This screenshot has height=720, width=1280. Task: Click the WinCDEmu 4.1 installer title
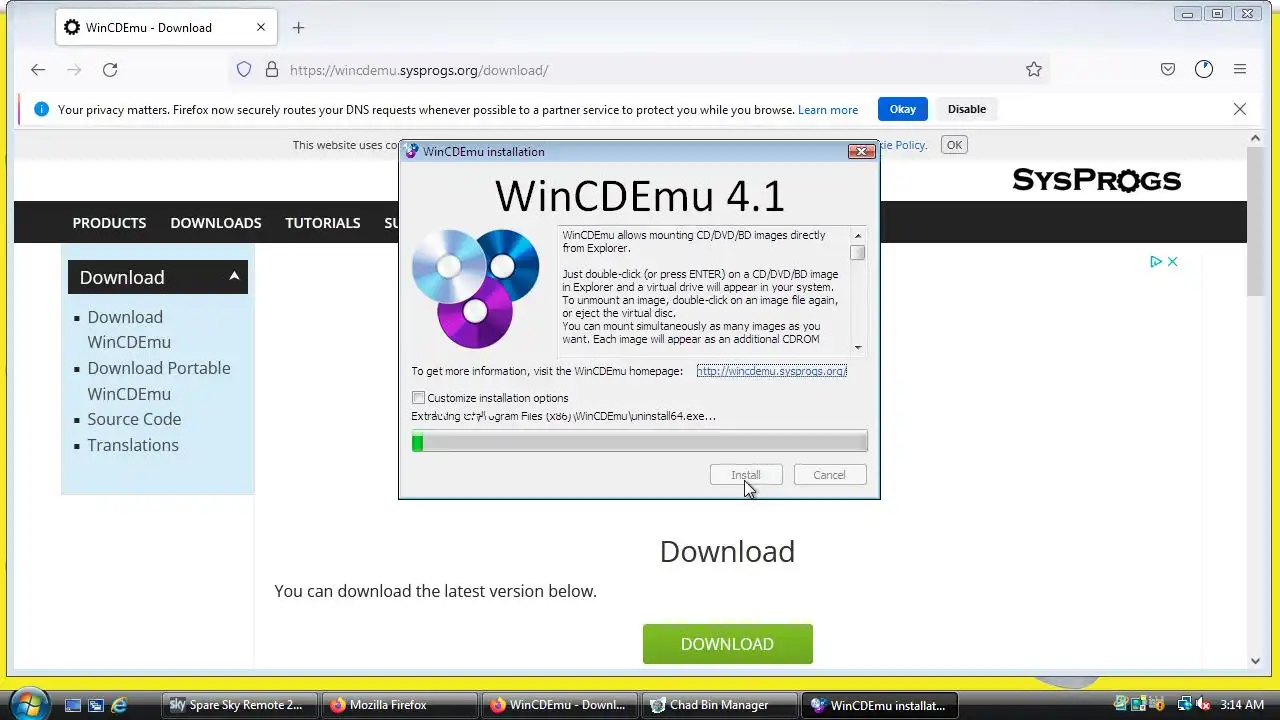coord(640,196)
